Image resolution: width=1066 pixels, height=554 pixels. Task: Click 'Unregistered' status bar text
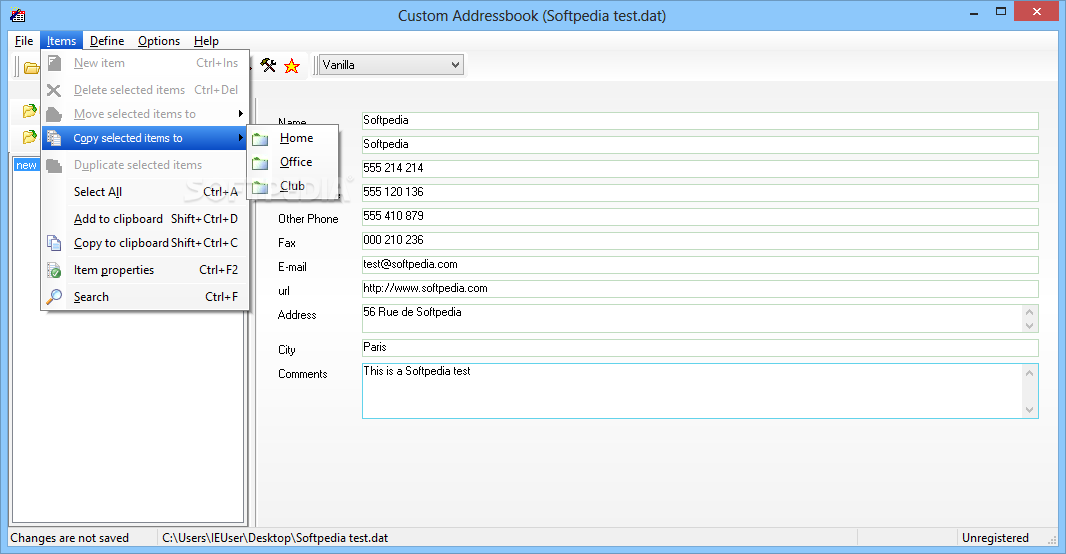click(x=995, y=538)
